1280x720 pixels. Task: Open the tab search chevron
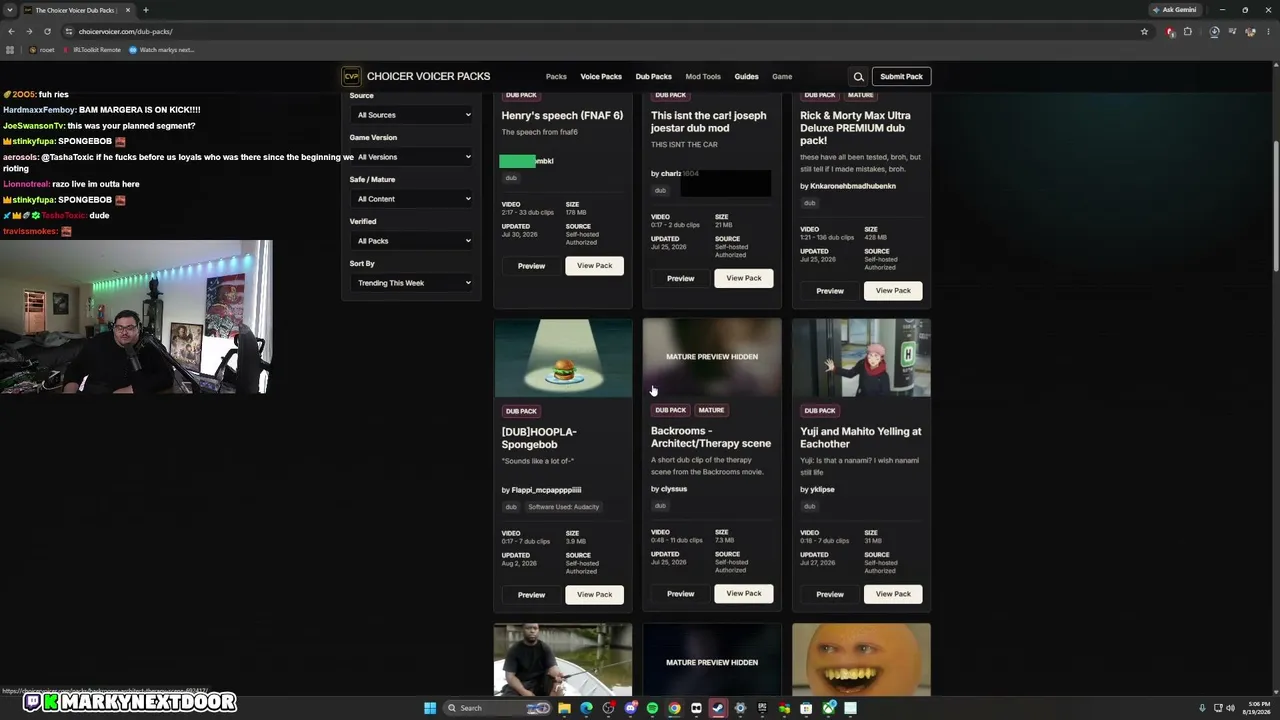[x=10, y=10]
